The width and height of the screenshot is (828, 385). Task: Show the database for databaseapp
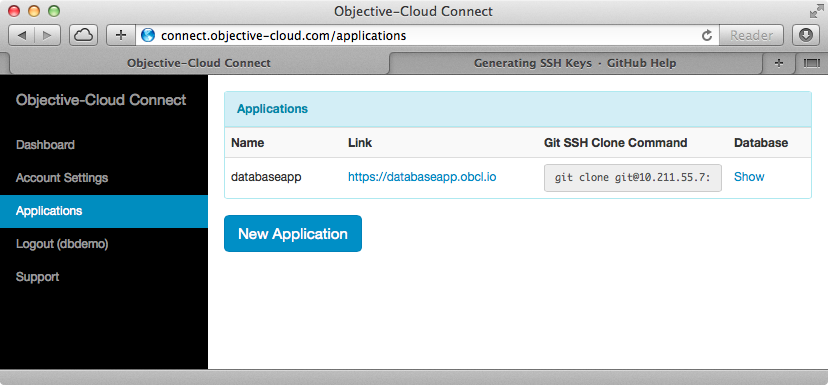749,177
